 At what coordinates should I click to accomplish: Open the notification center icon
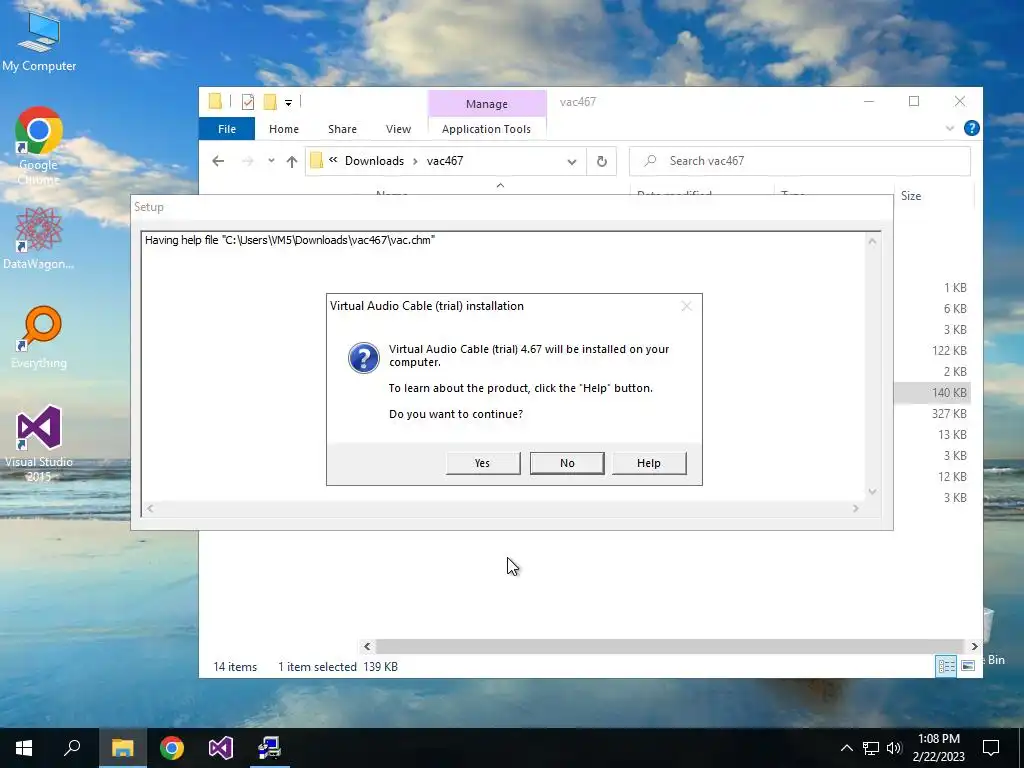pyautogui.click(x=991, y=748)
